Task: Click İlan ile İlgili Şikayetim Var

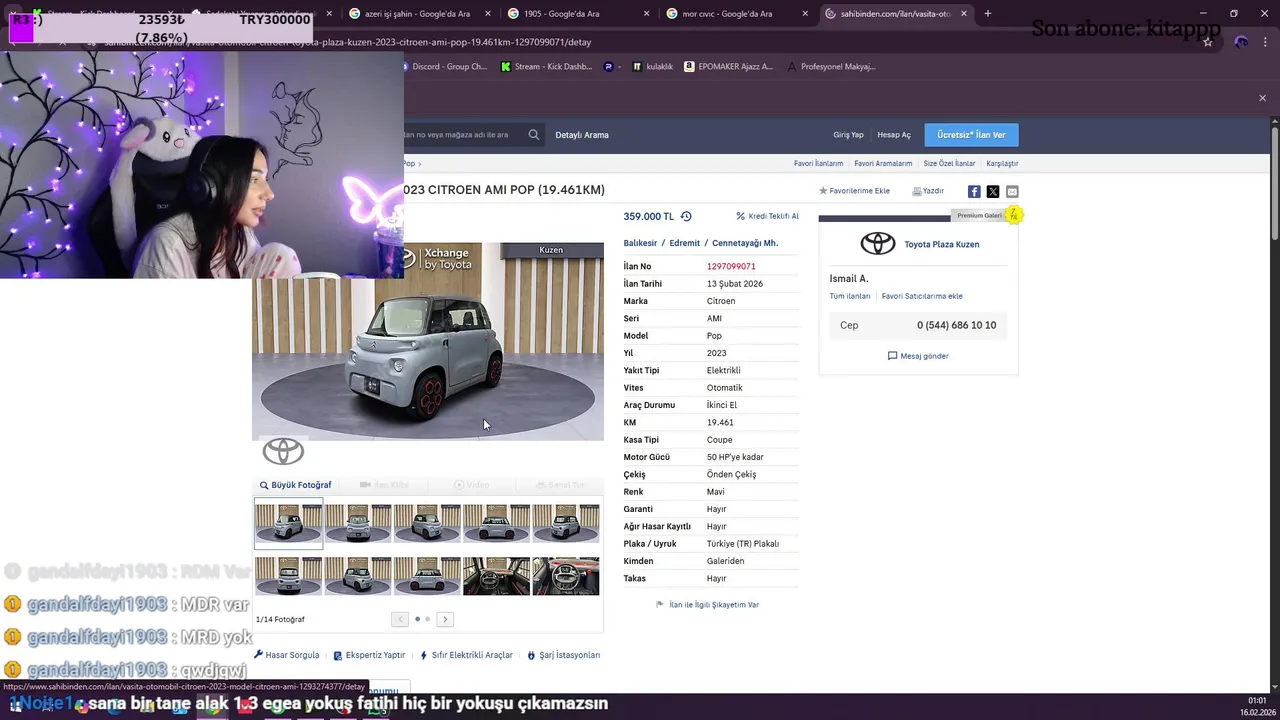Action: [x=707, y=605]
